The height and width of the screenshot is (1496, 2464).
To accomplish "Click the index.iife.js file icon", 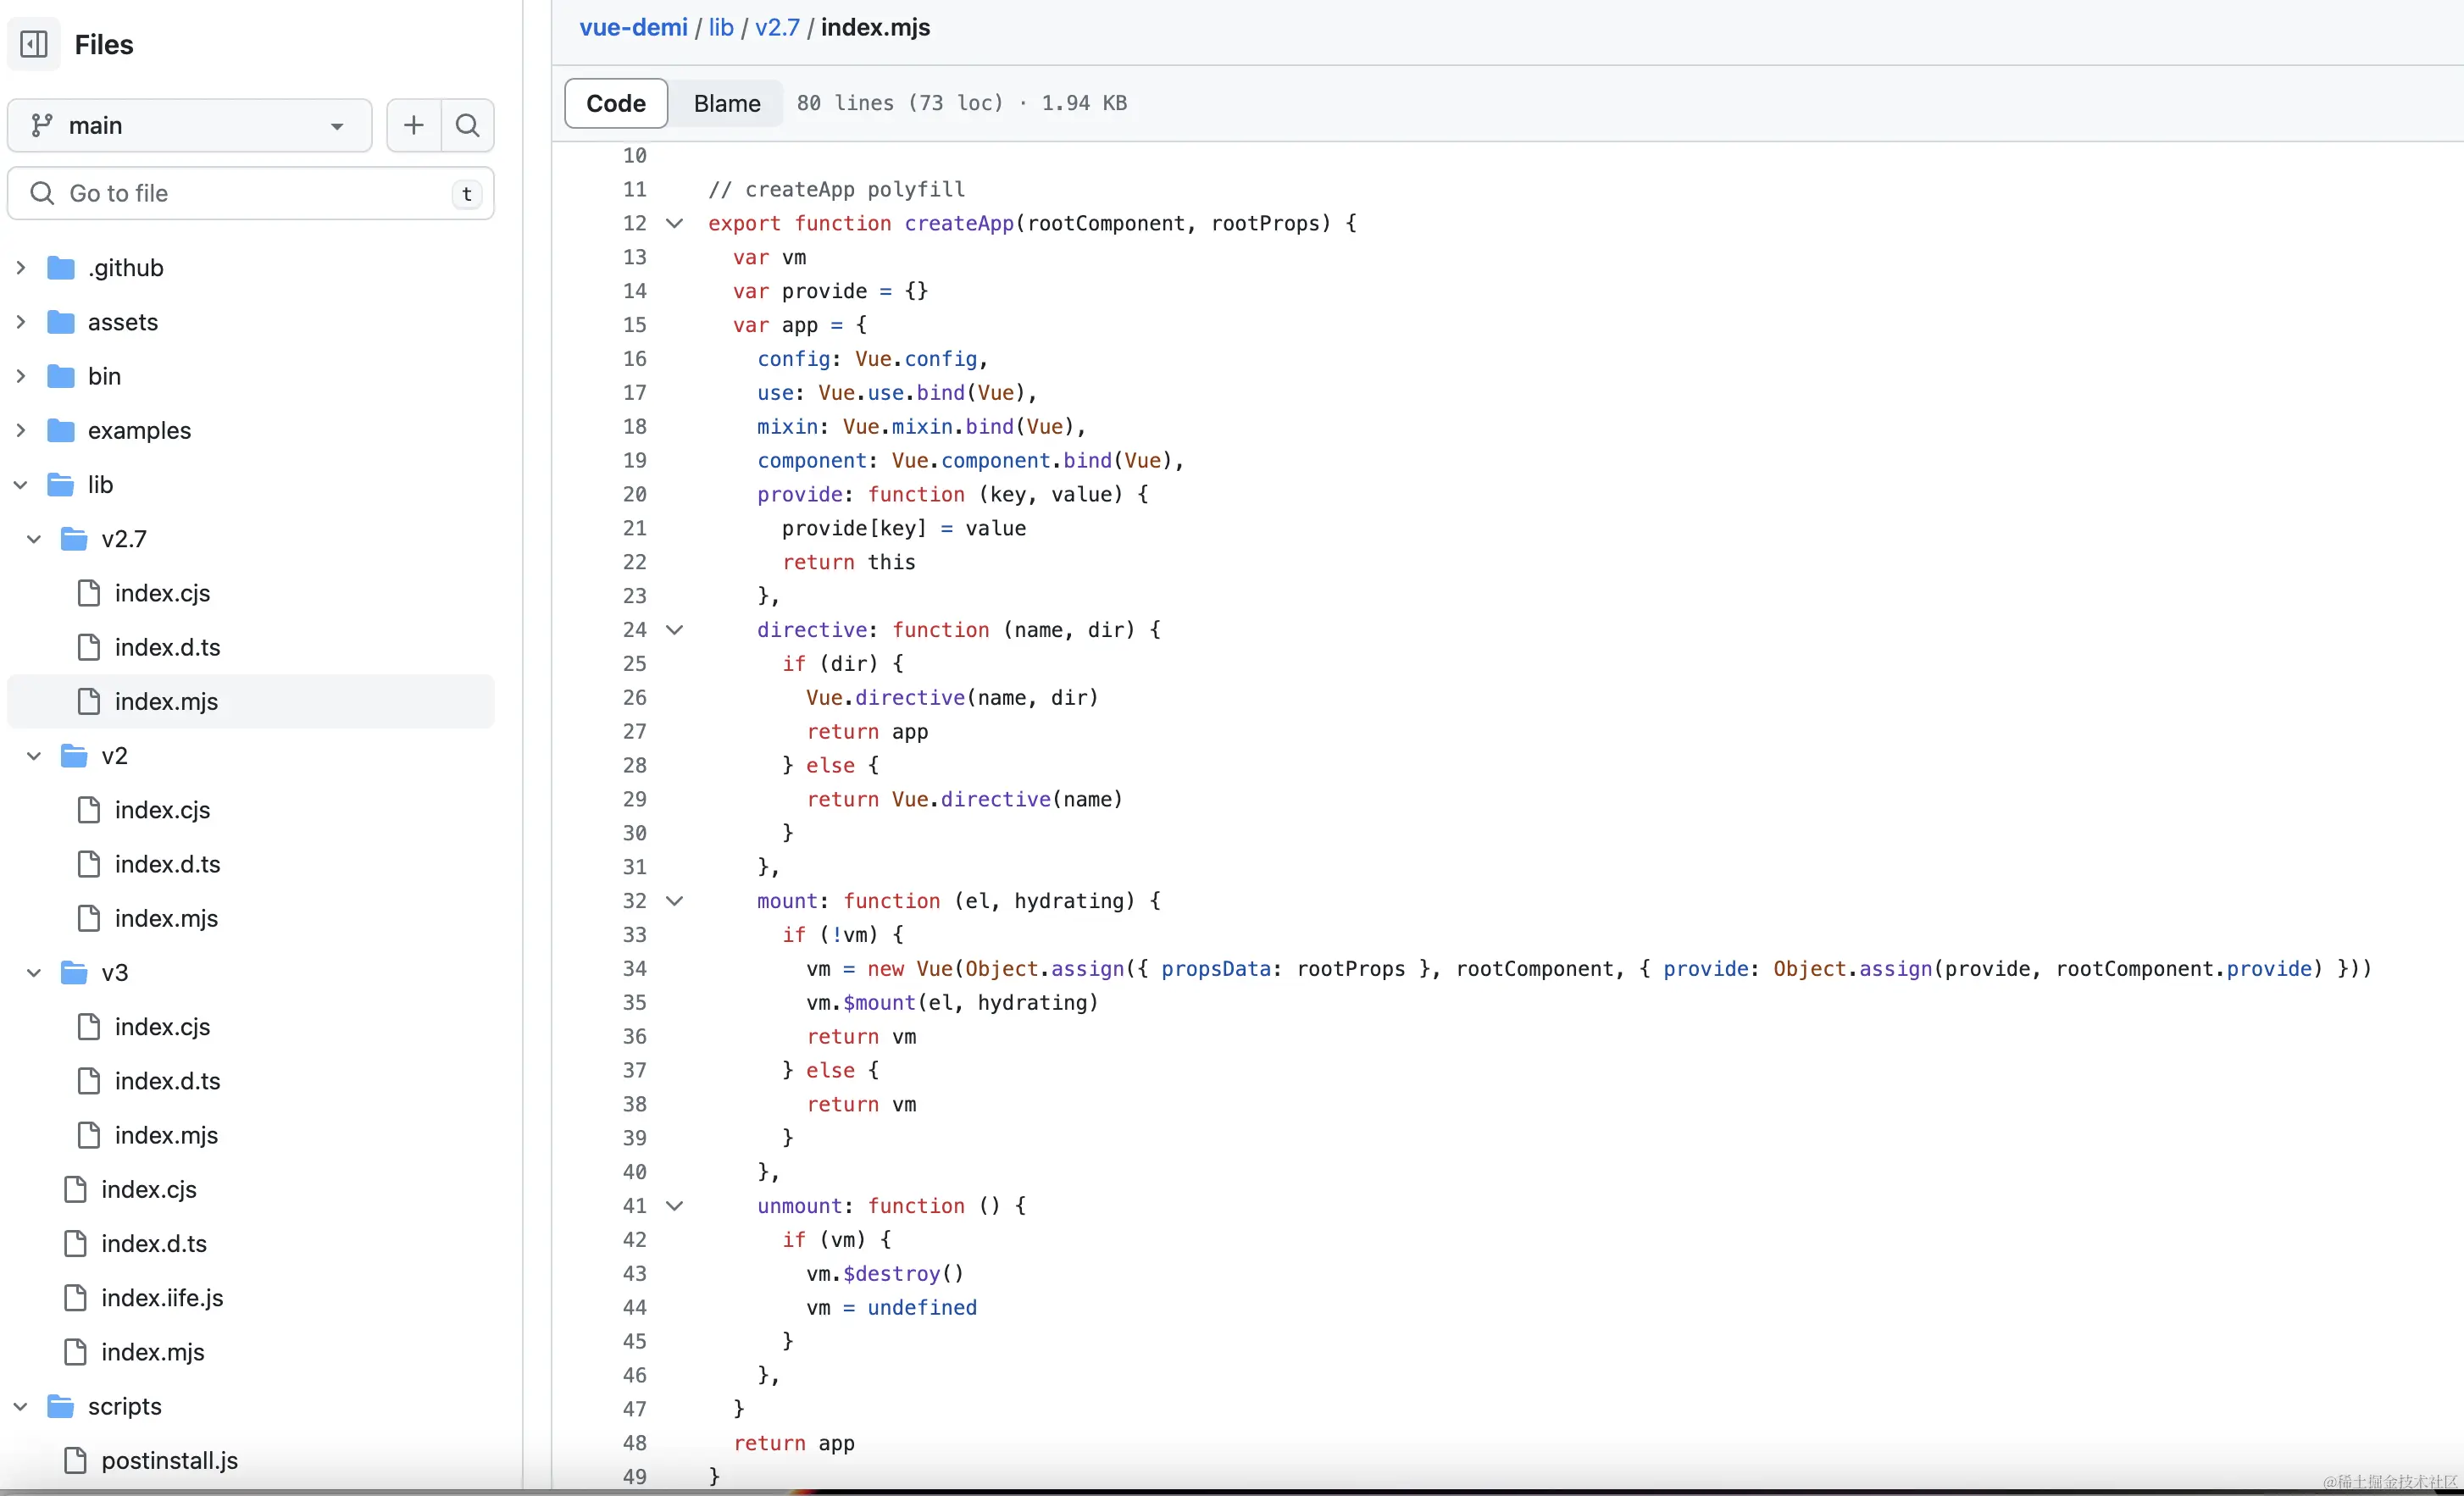I will click(x=75, y=1297).
